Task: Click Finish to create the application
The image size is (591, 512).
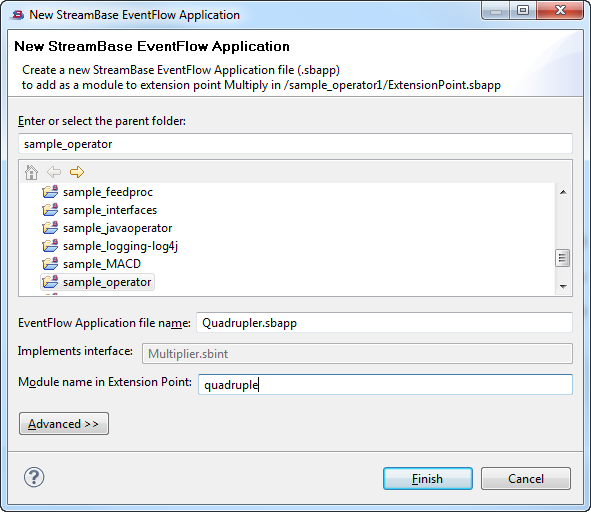Action: (x=427, y=479)
